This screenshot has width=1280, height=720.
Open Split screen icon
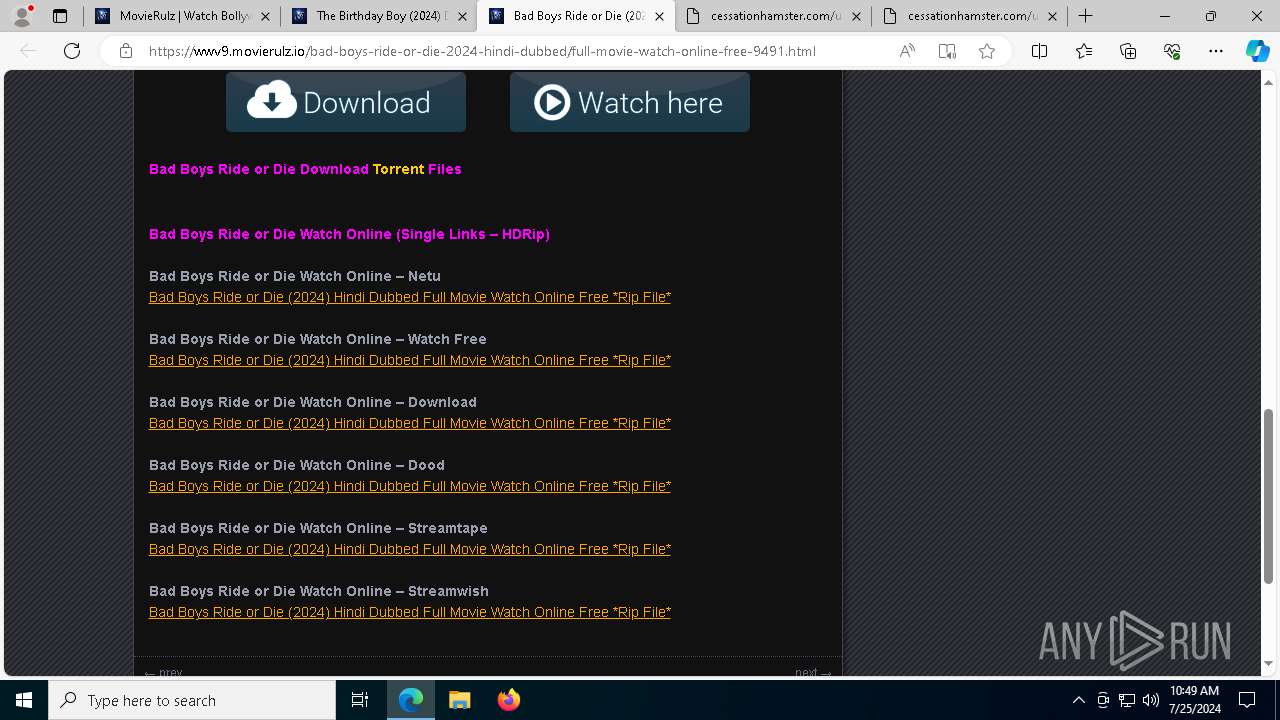click(x=1040, y=51)
